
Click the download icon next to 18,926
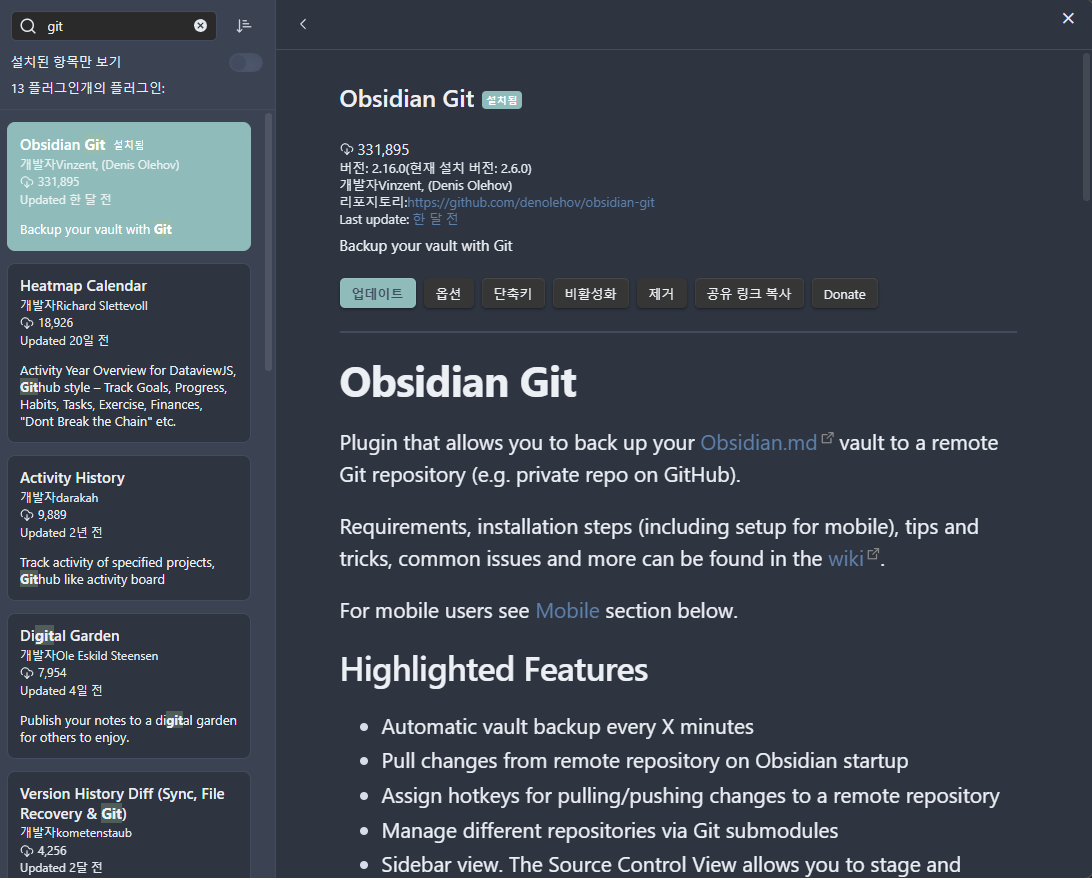27,323
